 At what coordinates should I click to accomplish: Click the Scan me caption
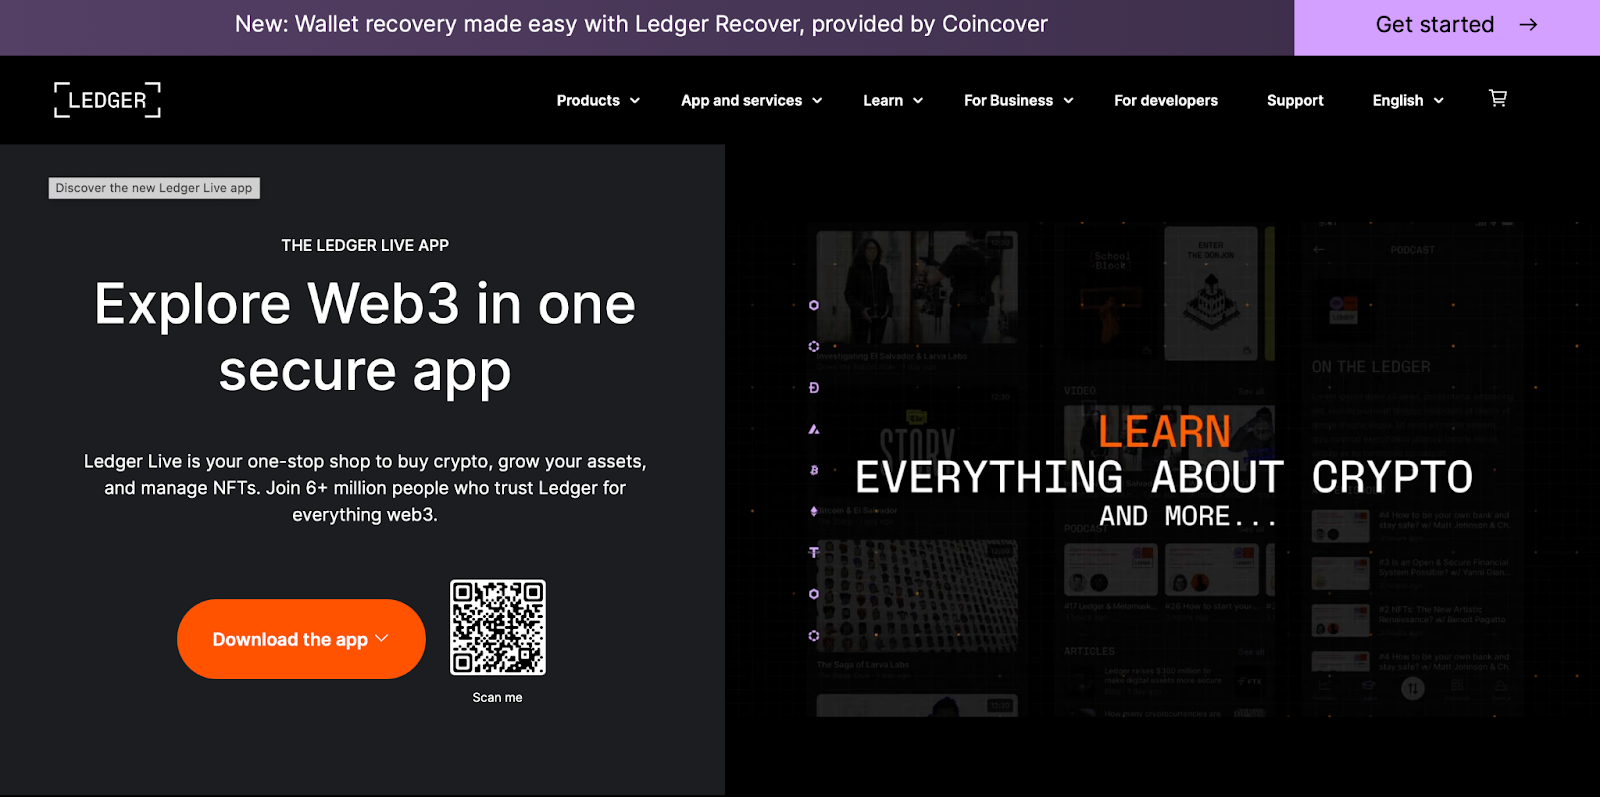tap(497, 697)
